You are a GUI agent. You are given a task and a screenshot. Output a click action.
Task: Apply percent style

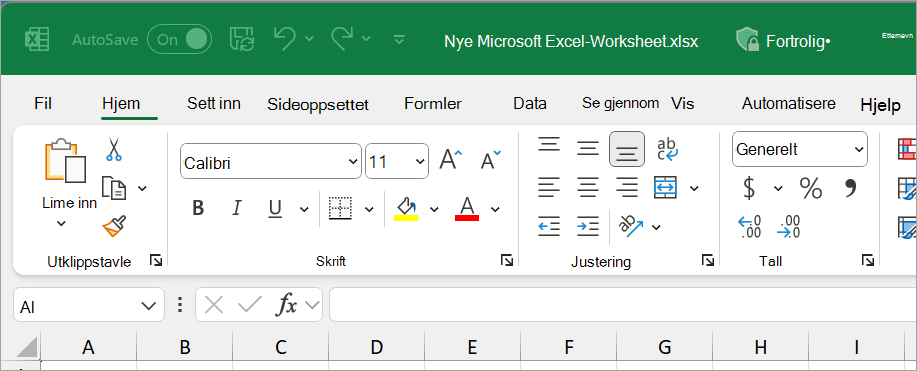click(x=811, y=188)
